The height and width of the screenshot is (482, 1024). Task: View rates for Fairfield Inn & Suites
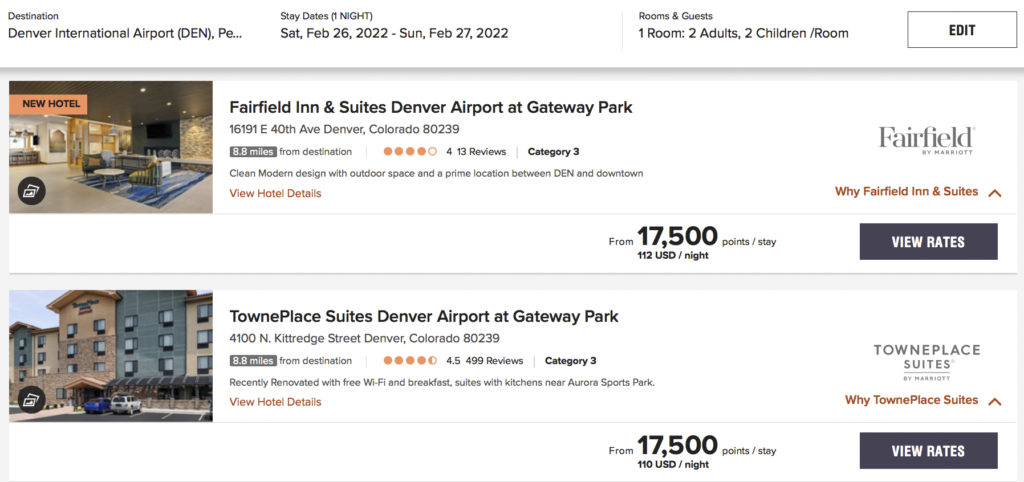(x=928, y=242)
